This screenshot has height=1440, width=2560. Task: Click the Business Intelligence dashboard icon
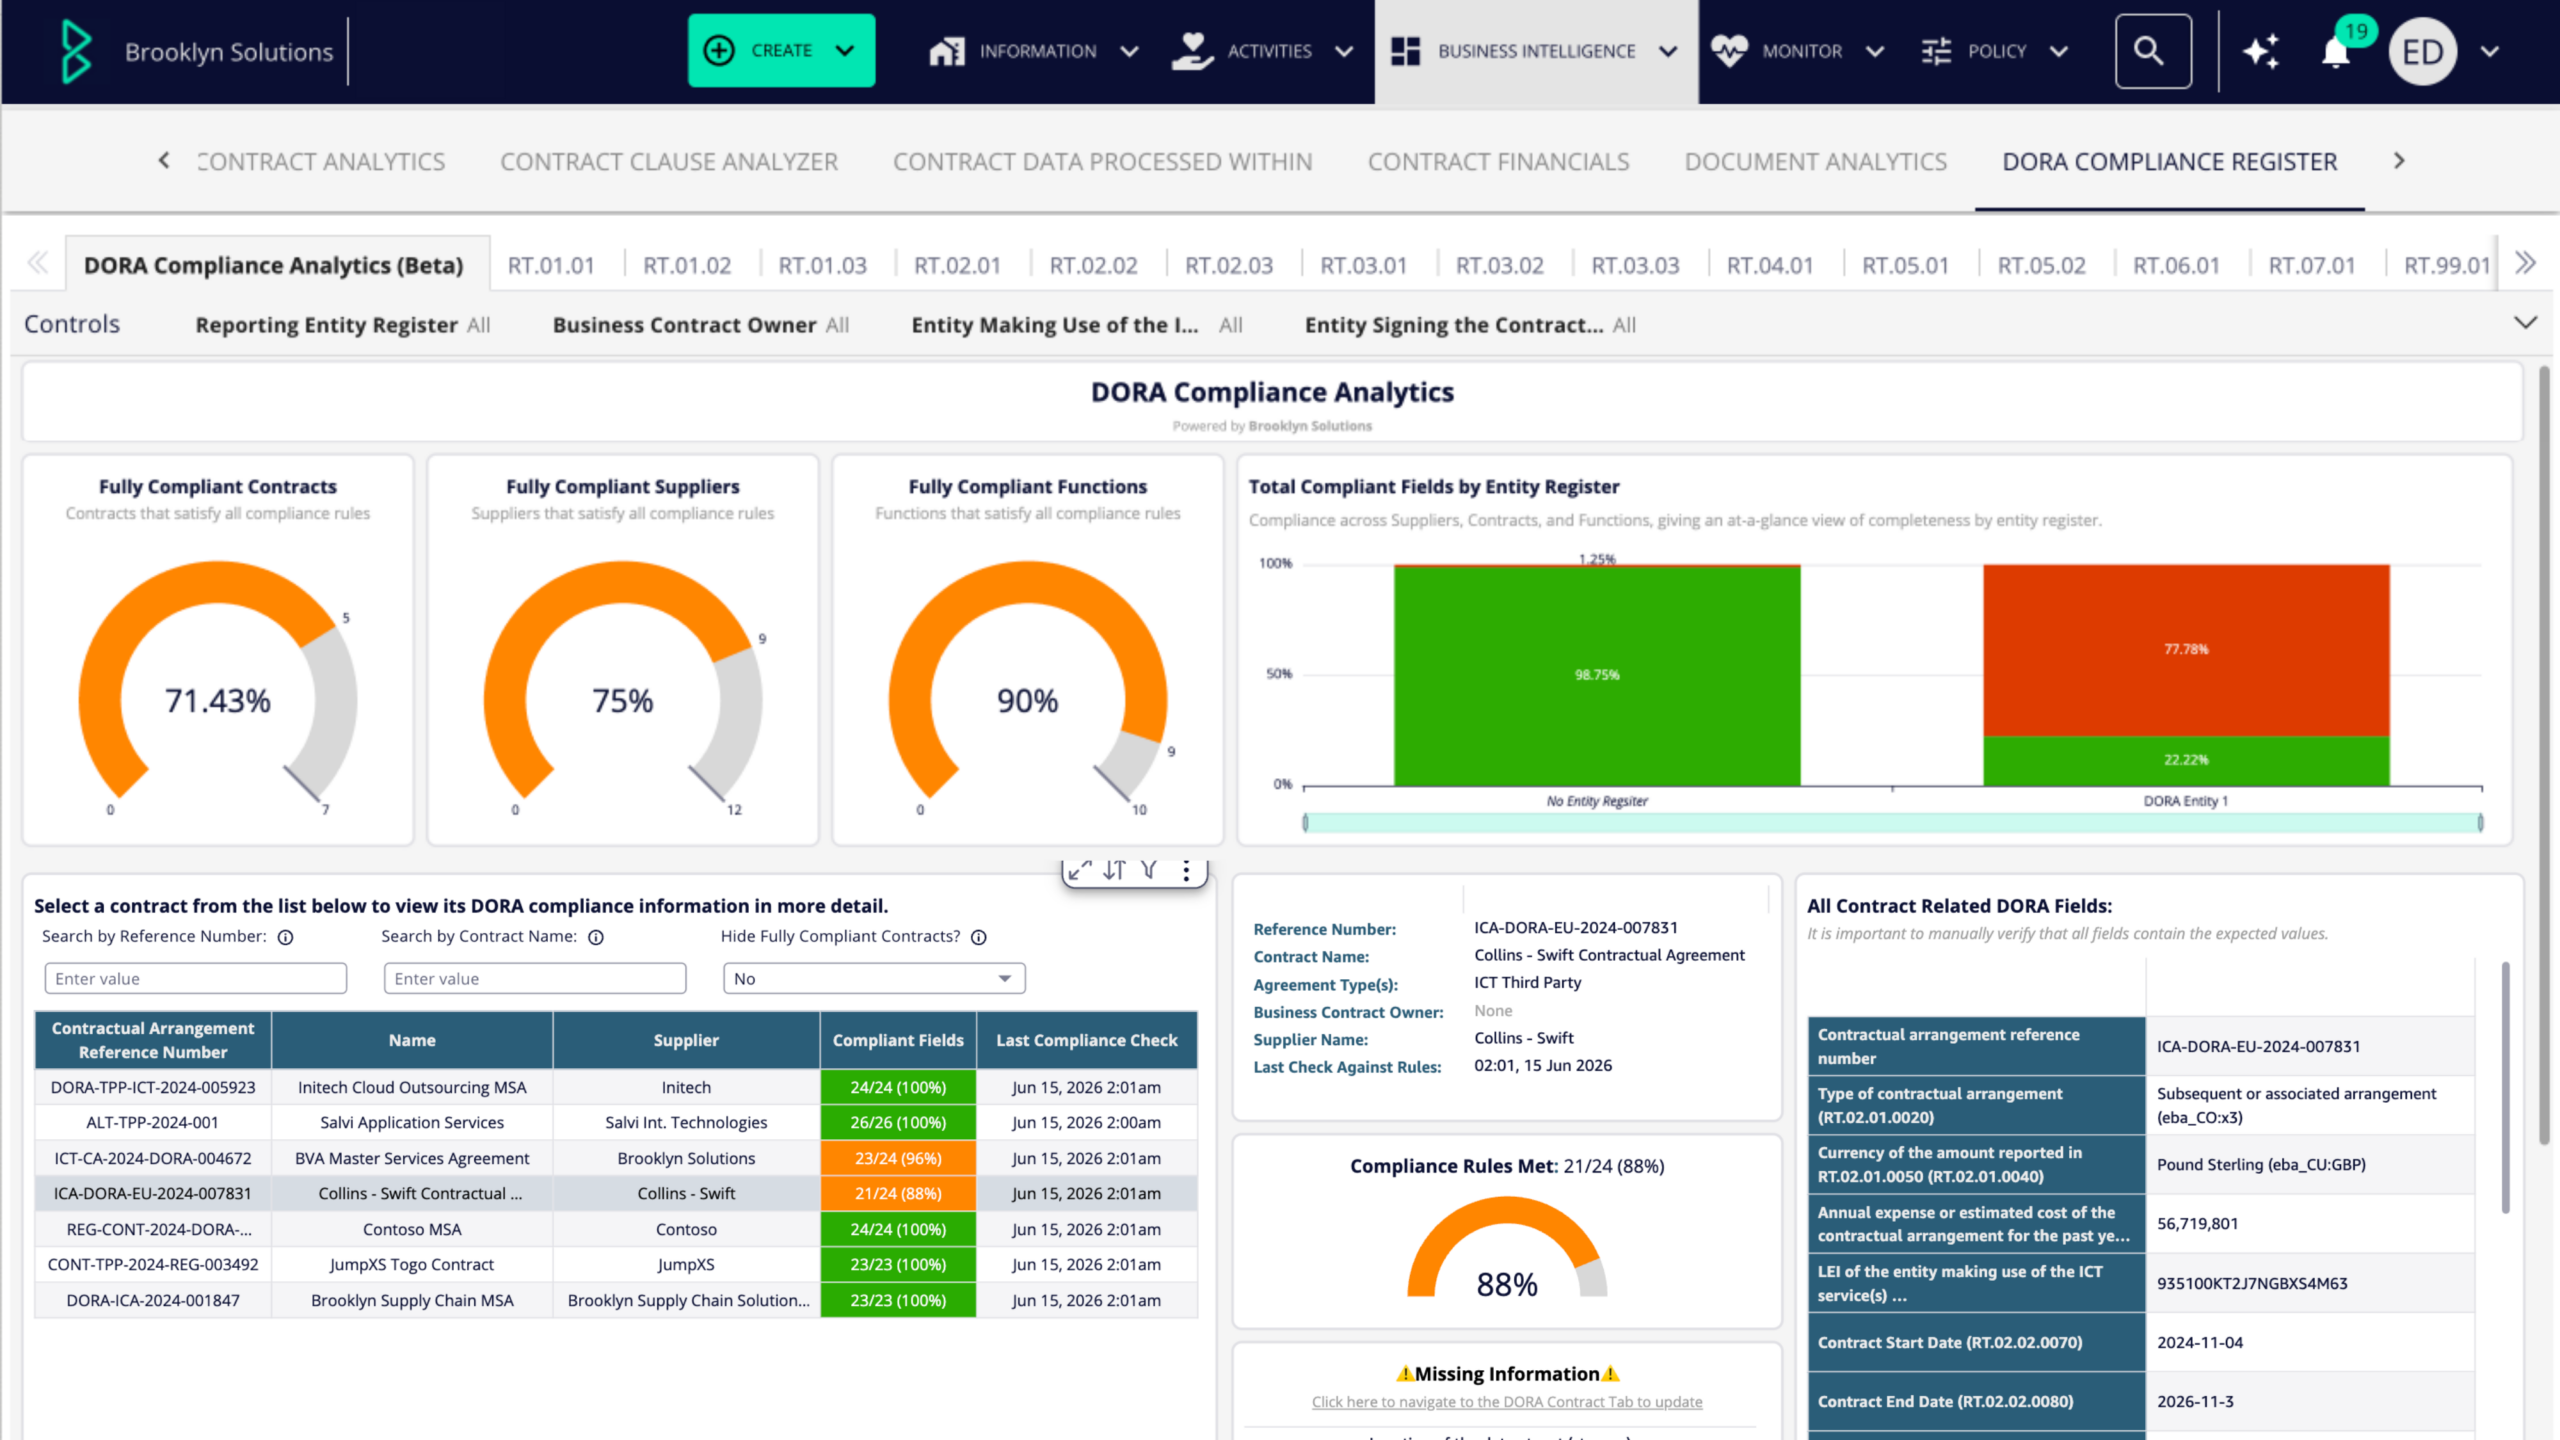point(1405,51)
